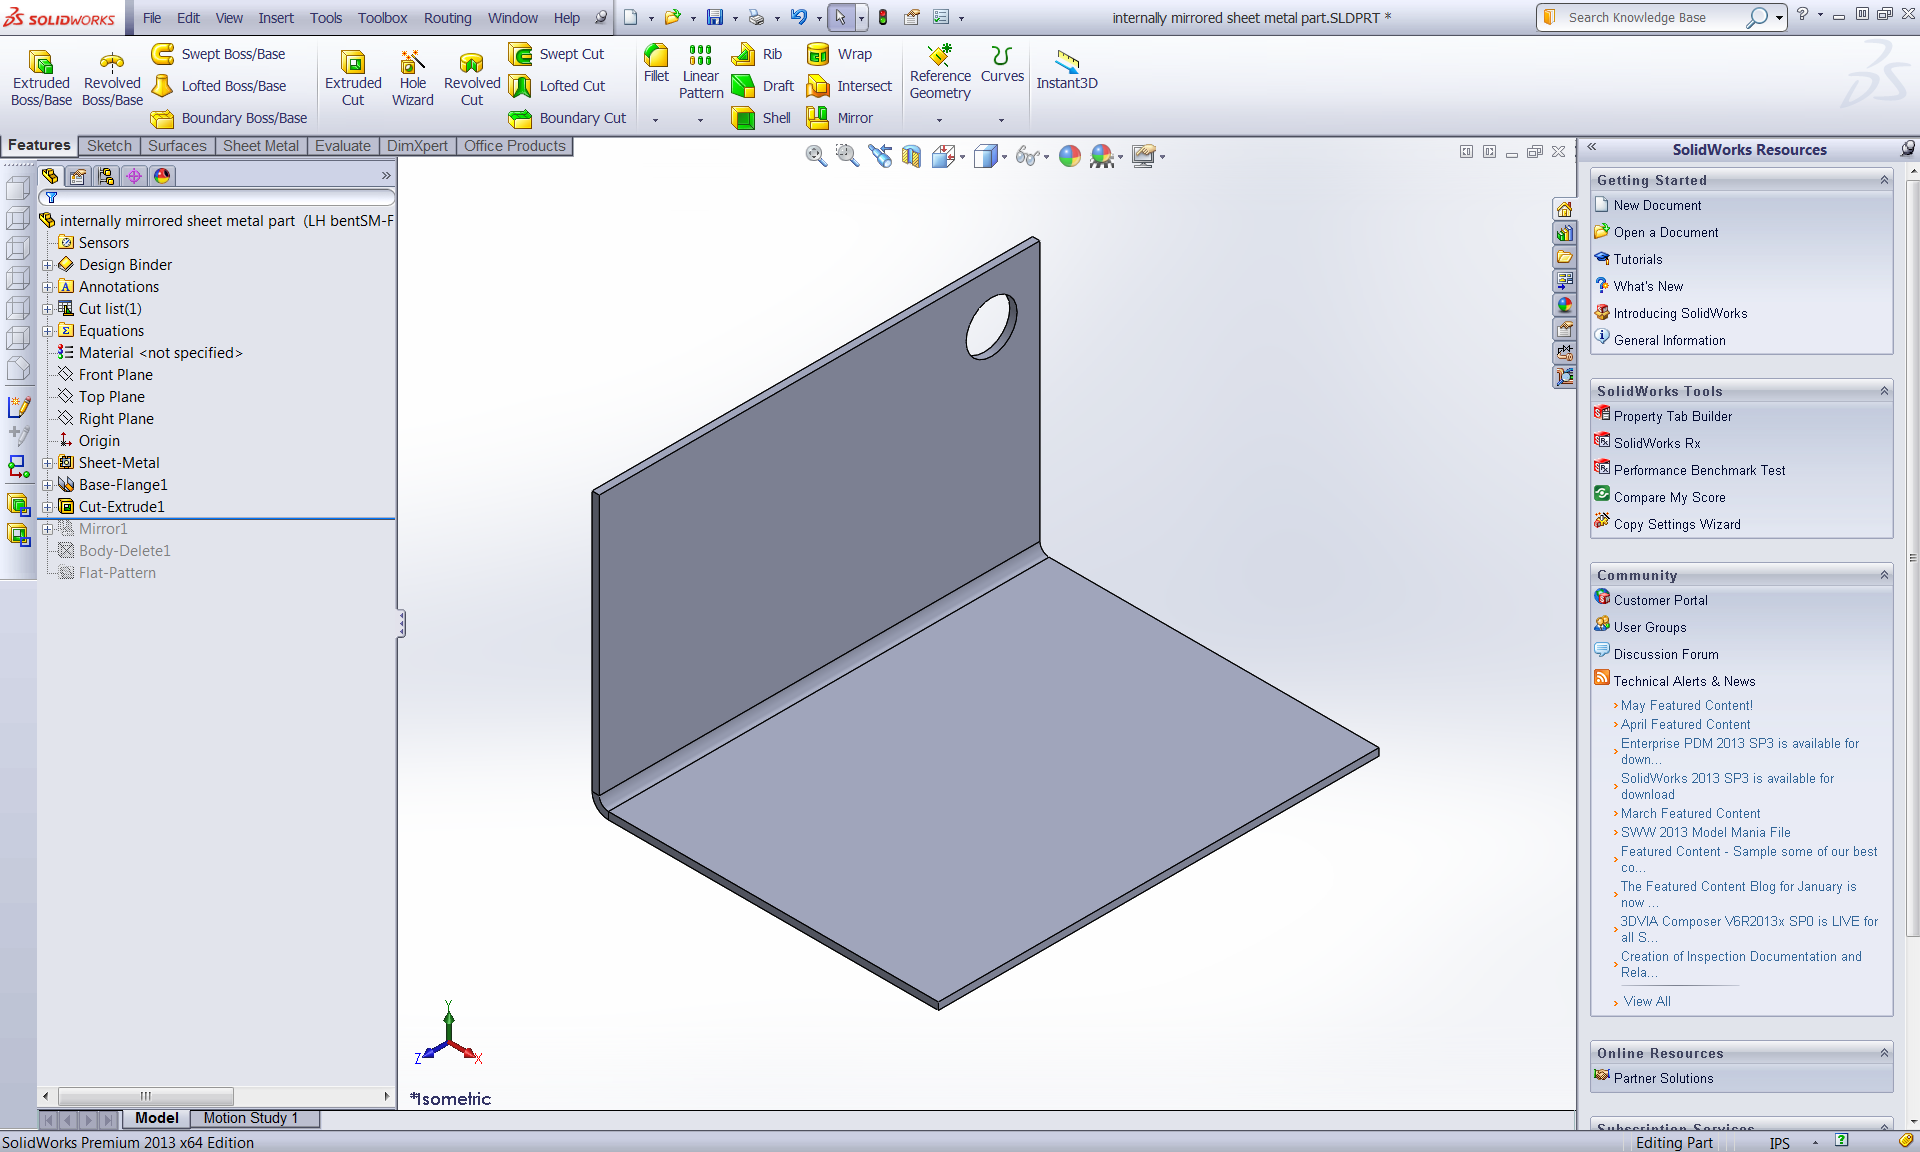Screen dimensions: 1920x1152
Task: Open the Curves dropdown arrow
Action: tap(1001, 120)
